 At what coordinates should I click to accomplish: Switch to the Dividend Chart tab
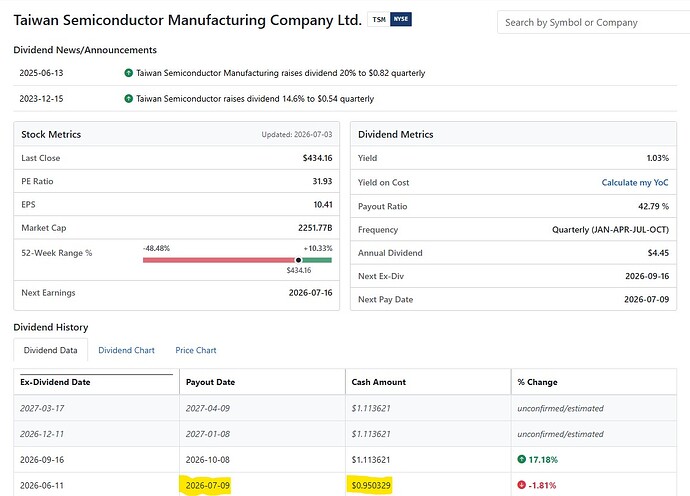pyautogui.click(x=126, y=350)
